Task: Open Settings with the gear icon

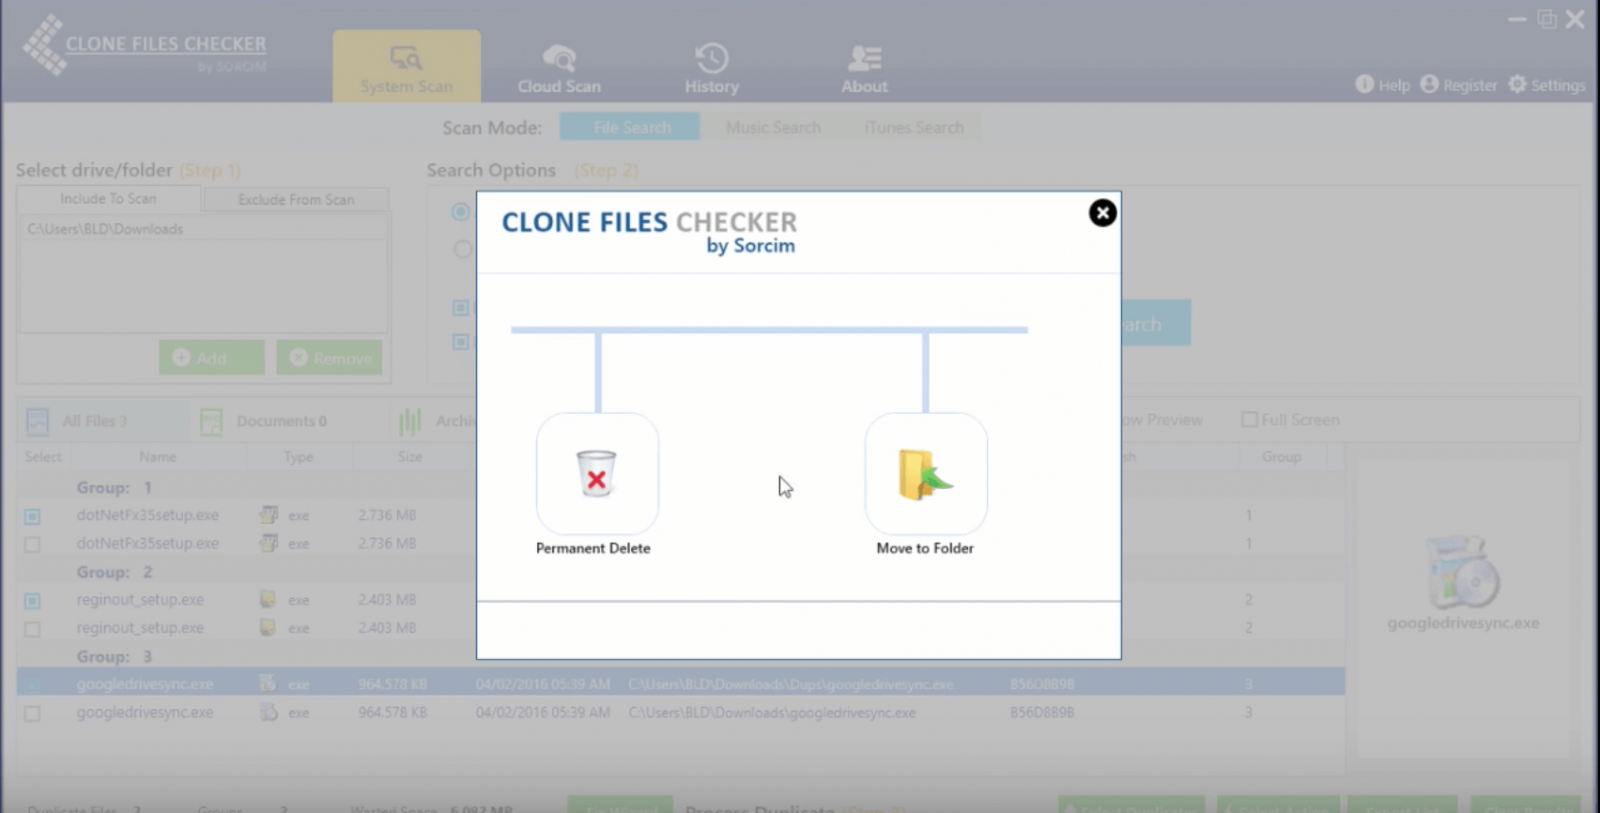Action: click(1547, 85)
